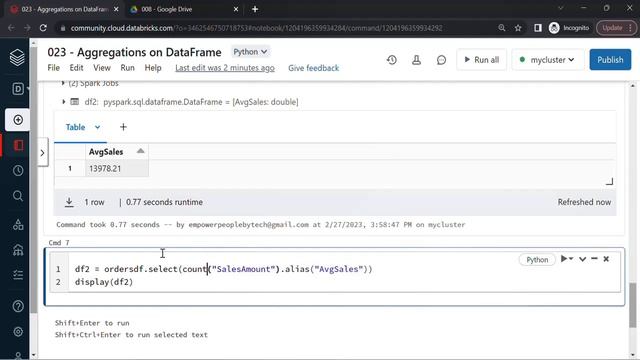The height and width of the screenshot is (360, 640).
Task: Sort the AvgSales column with arrow
Action: [x=140, y=151]
